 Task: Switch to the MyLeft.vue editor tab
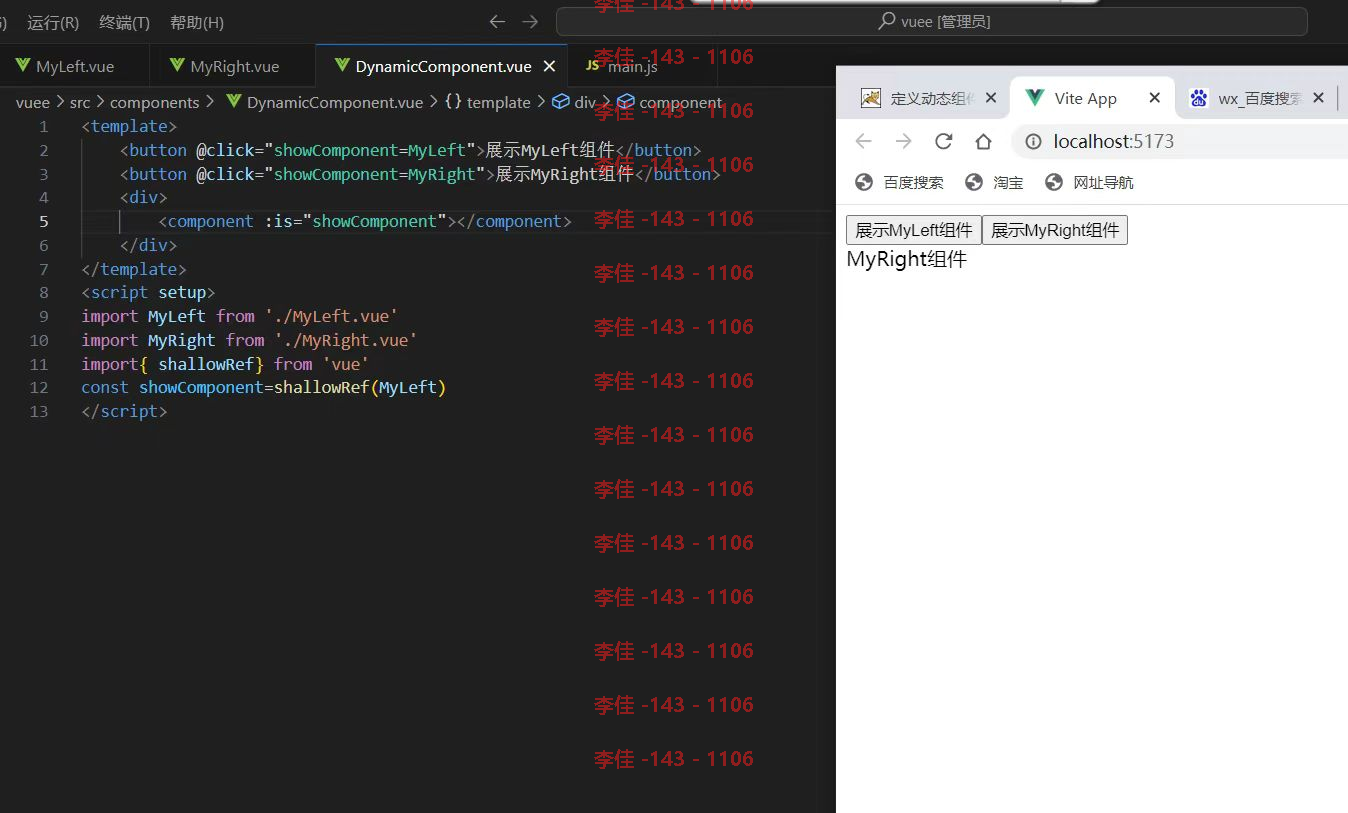(x=75, y=67)
